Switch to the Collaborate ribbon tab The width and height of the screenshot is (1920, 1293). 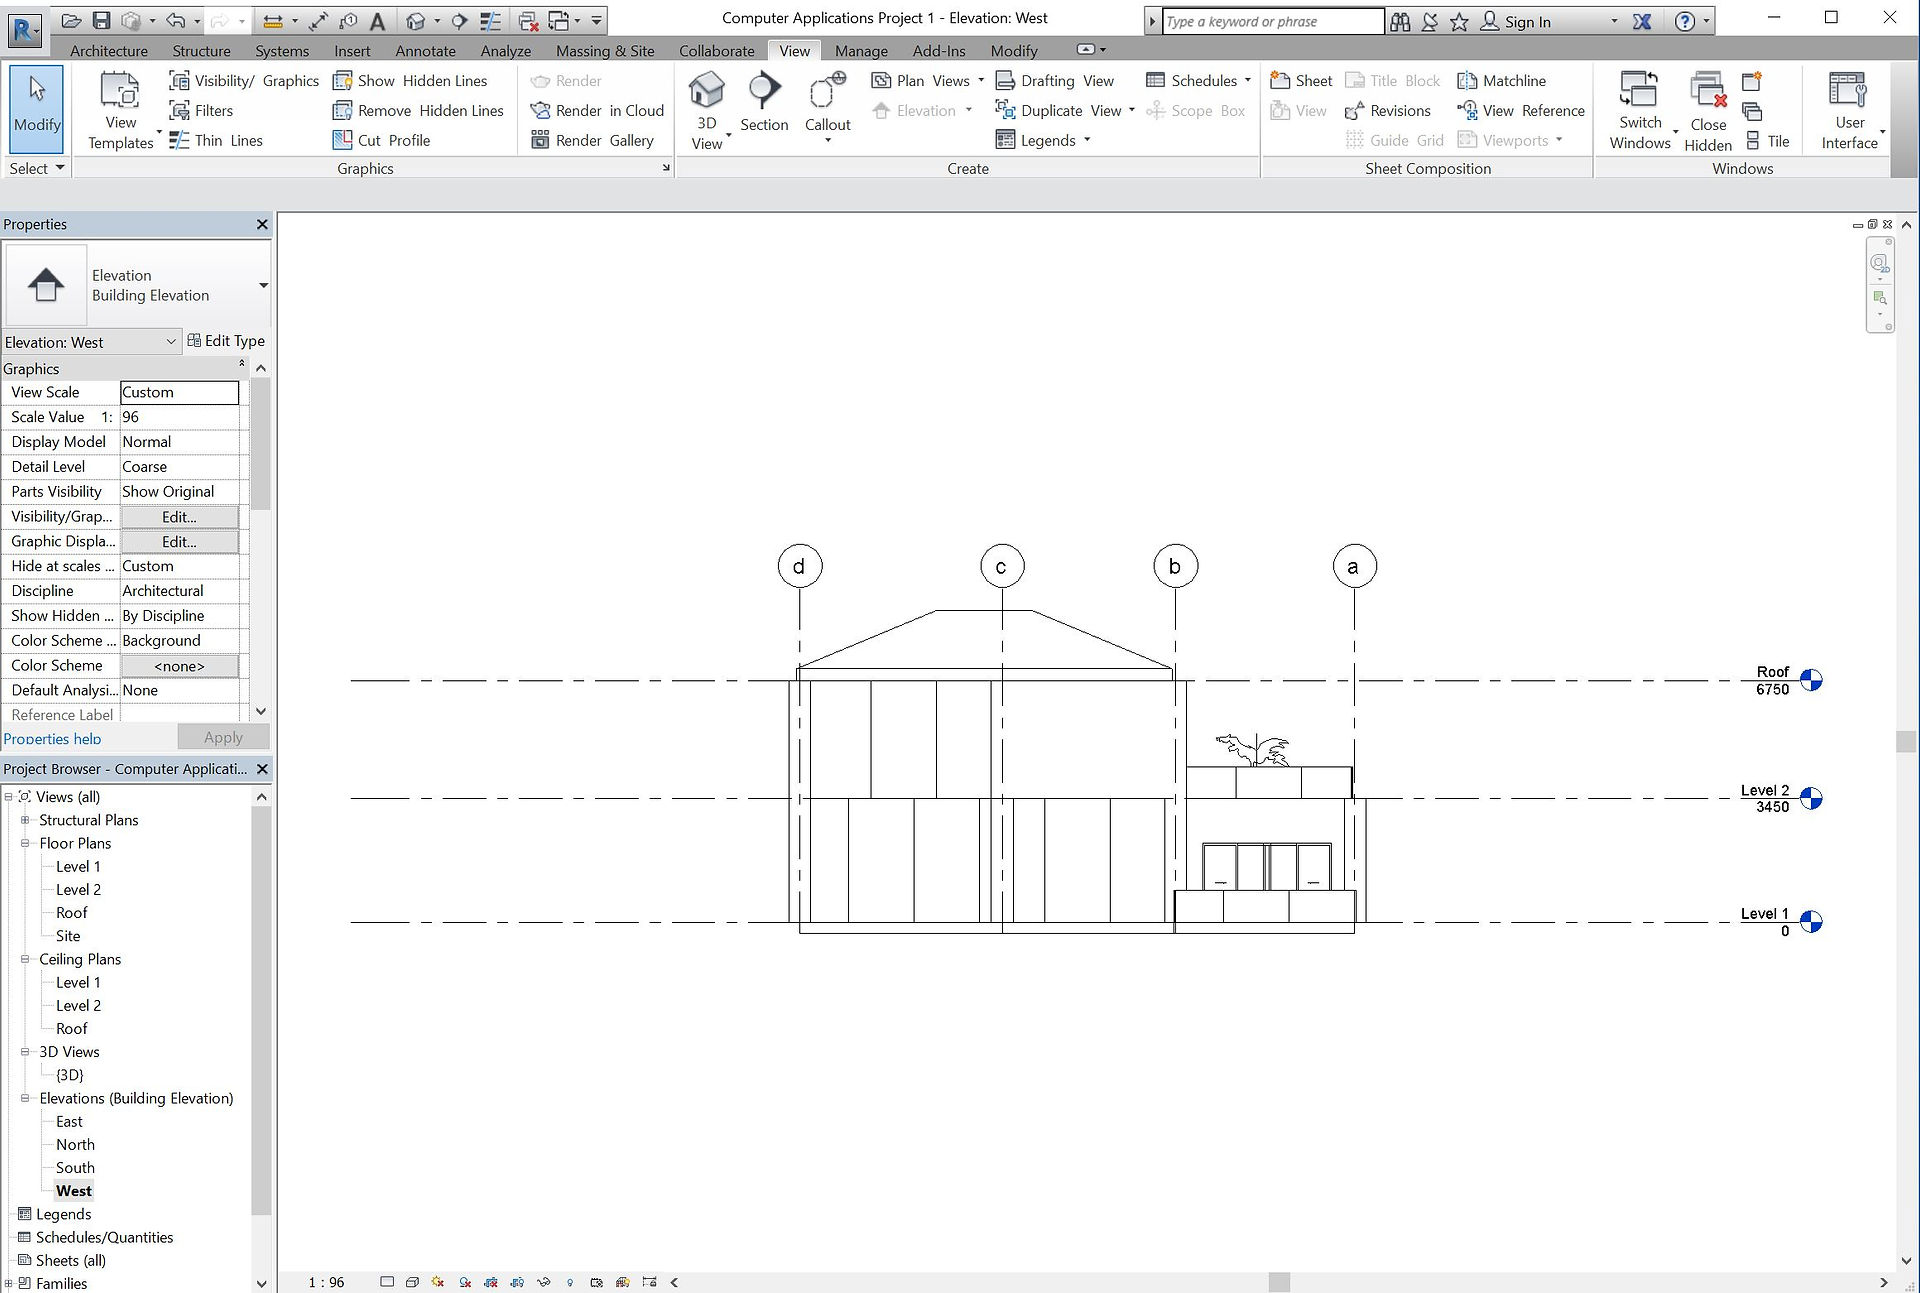click(x=716, y=51)
